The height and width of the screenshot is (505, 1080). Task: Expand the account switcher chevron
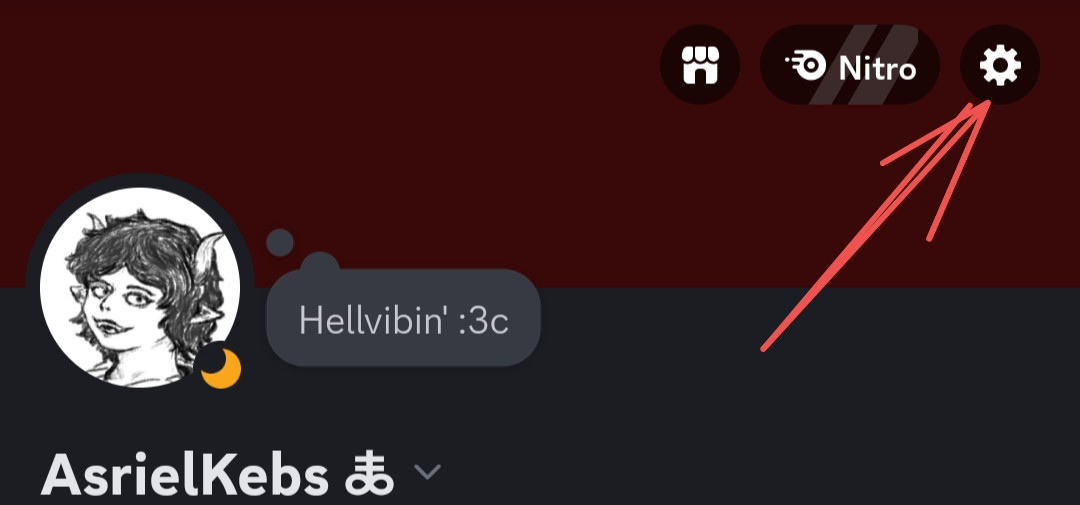click(x=427, y=473)
